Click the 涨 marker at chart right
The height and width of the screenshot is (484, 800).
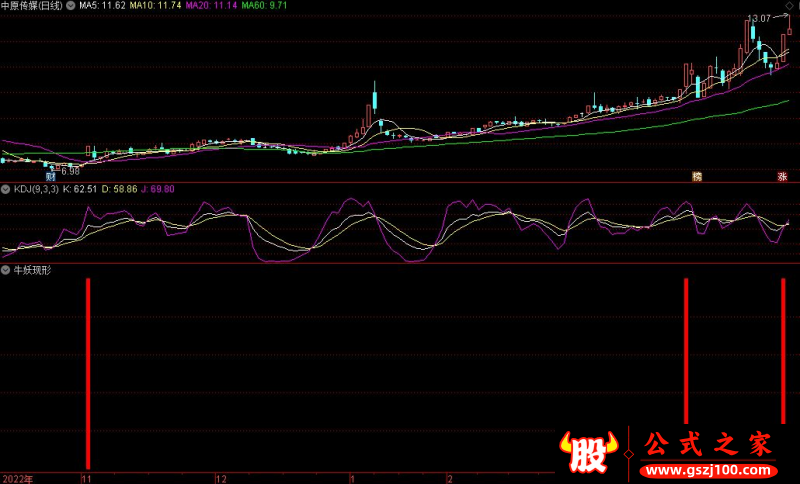pyautogui.click(x=782, y=176)
